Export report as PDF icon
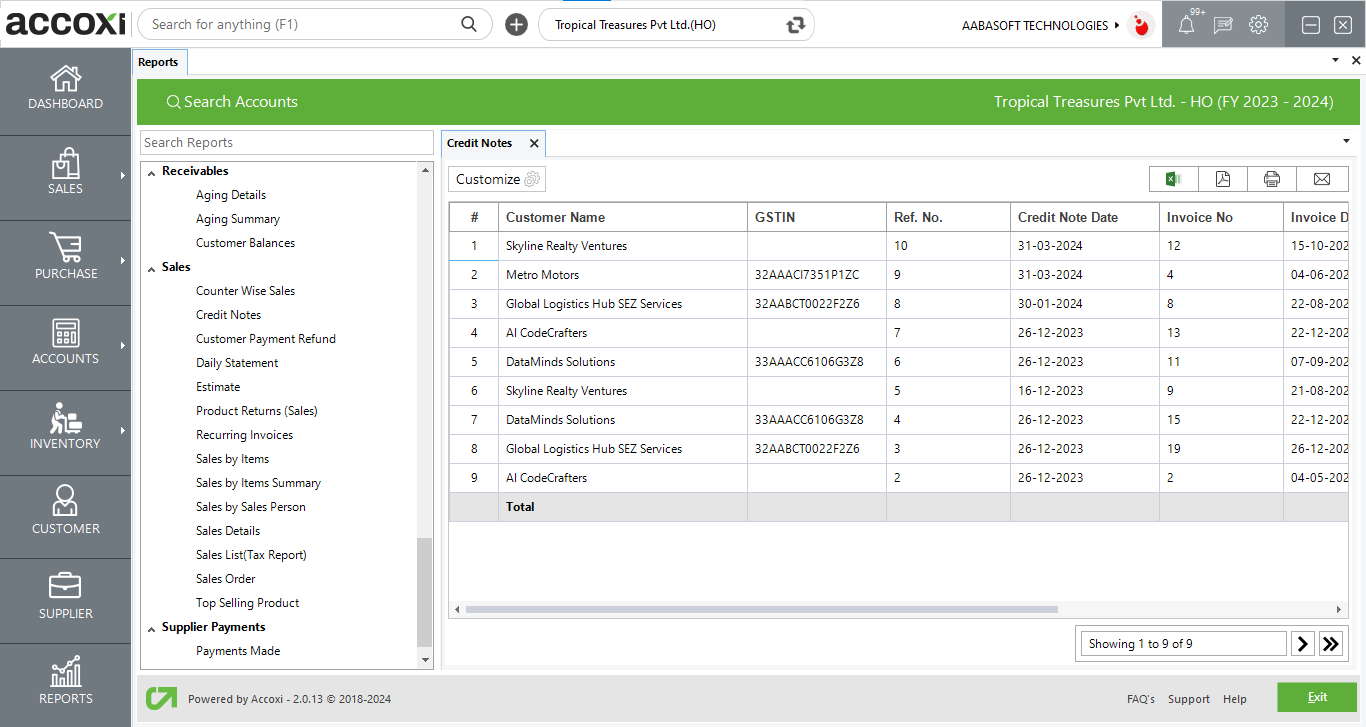 pyautogui.click(x=1222, y=179)
